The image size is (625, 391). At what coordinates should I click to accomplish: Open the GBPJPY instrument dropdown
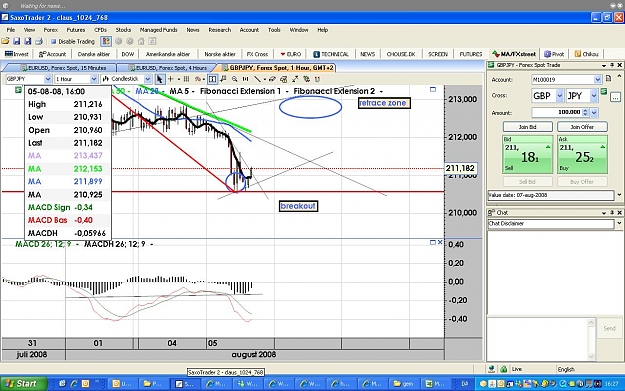point(48,79)
